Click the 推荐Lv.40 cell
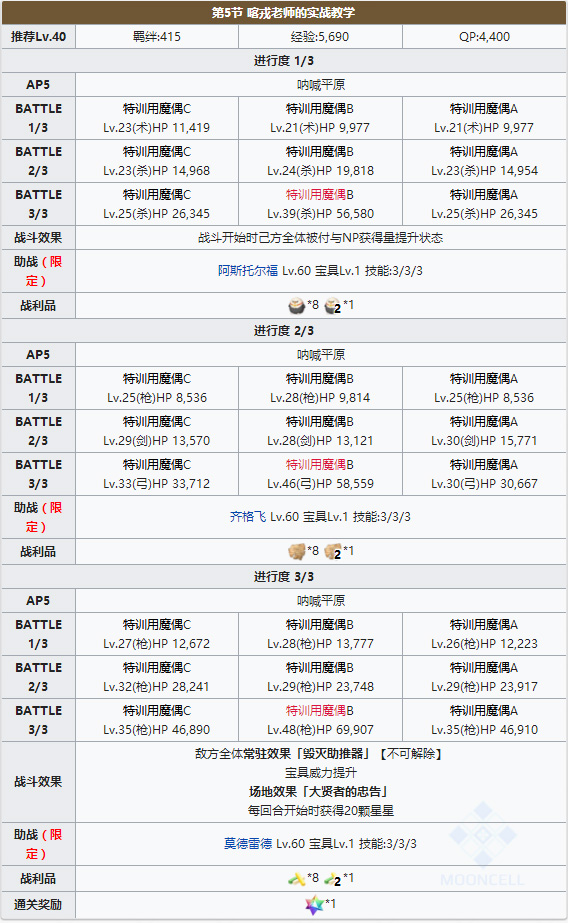Screen dimensions: 568x923 point(38,36)
